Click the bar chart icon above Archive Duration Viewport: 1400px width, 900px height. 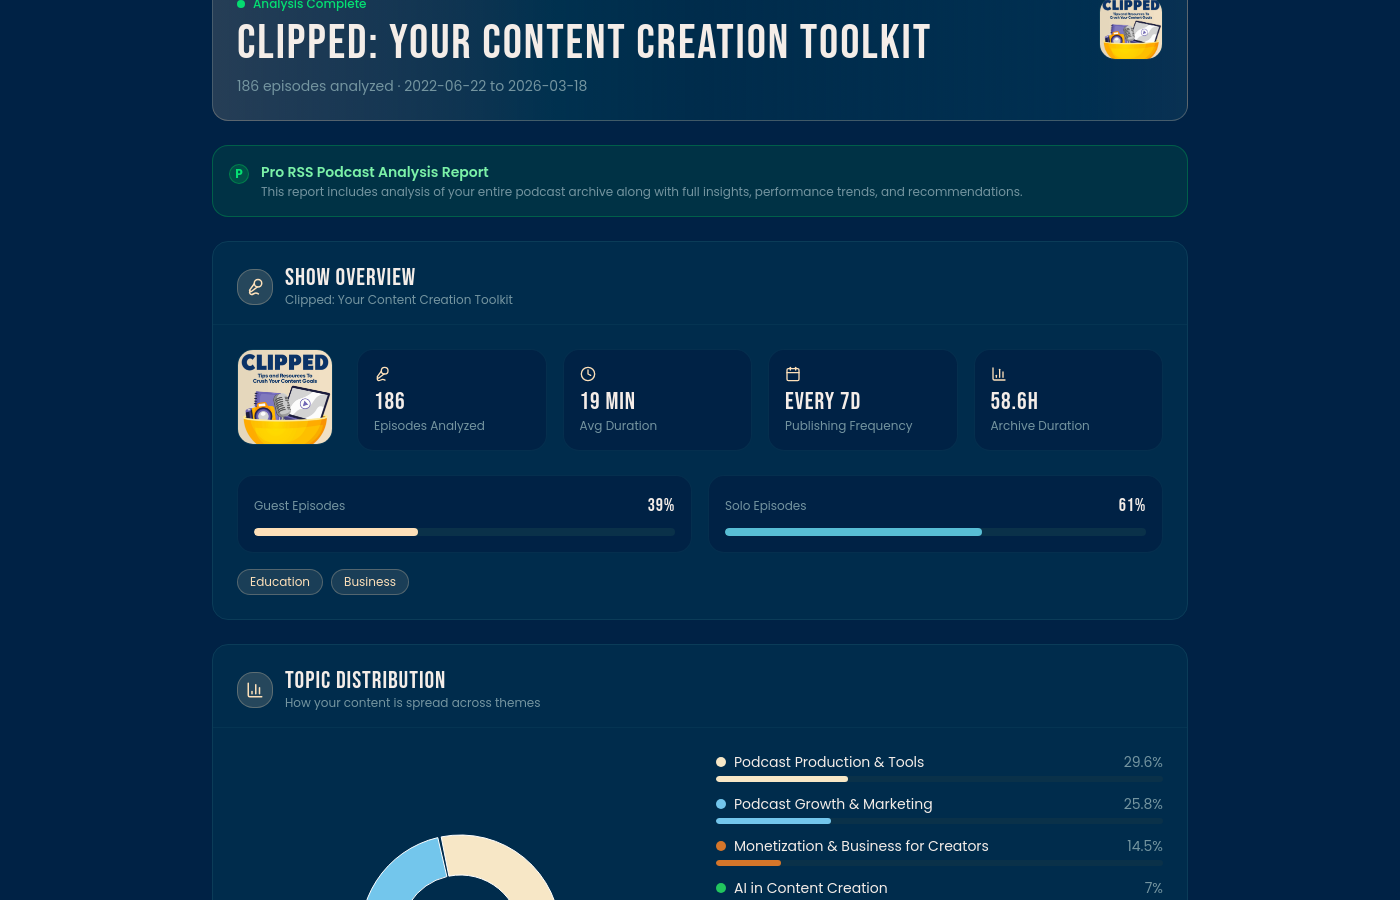coord(998,374)
